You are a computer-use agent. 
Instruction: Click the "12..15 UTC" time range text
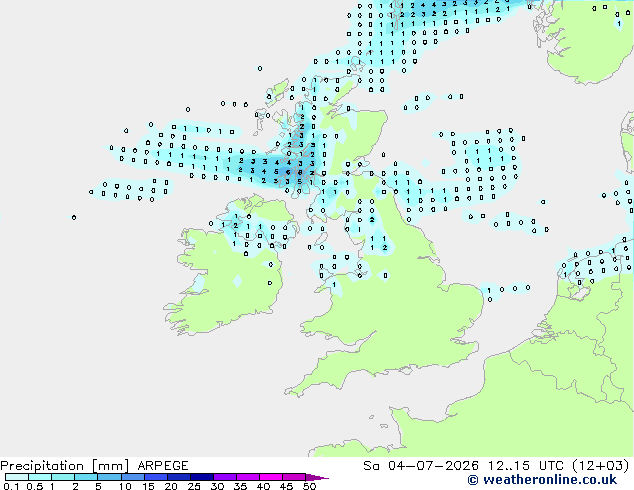click(525, 466)
